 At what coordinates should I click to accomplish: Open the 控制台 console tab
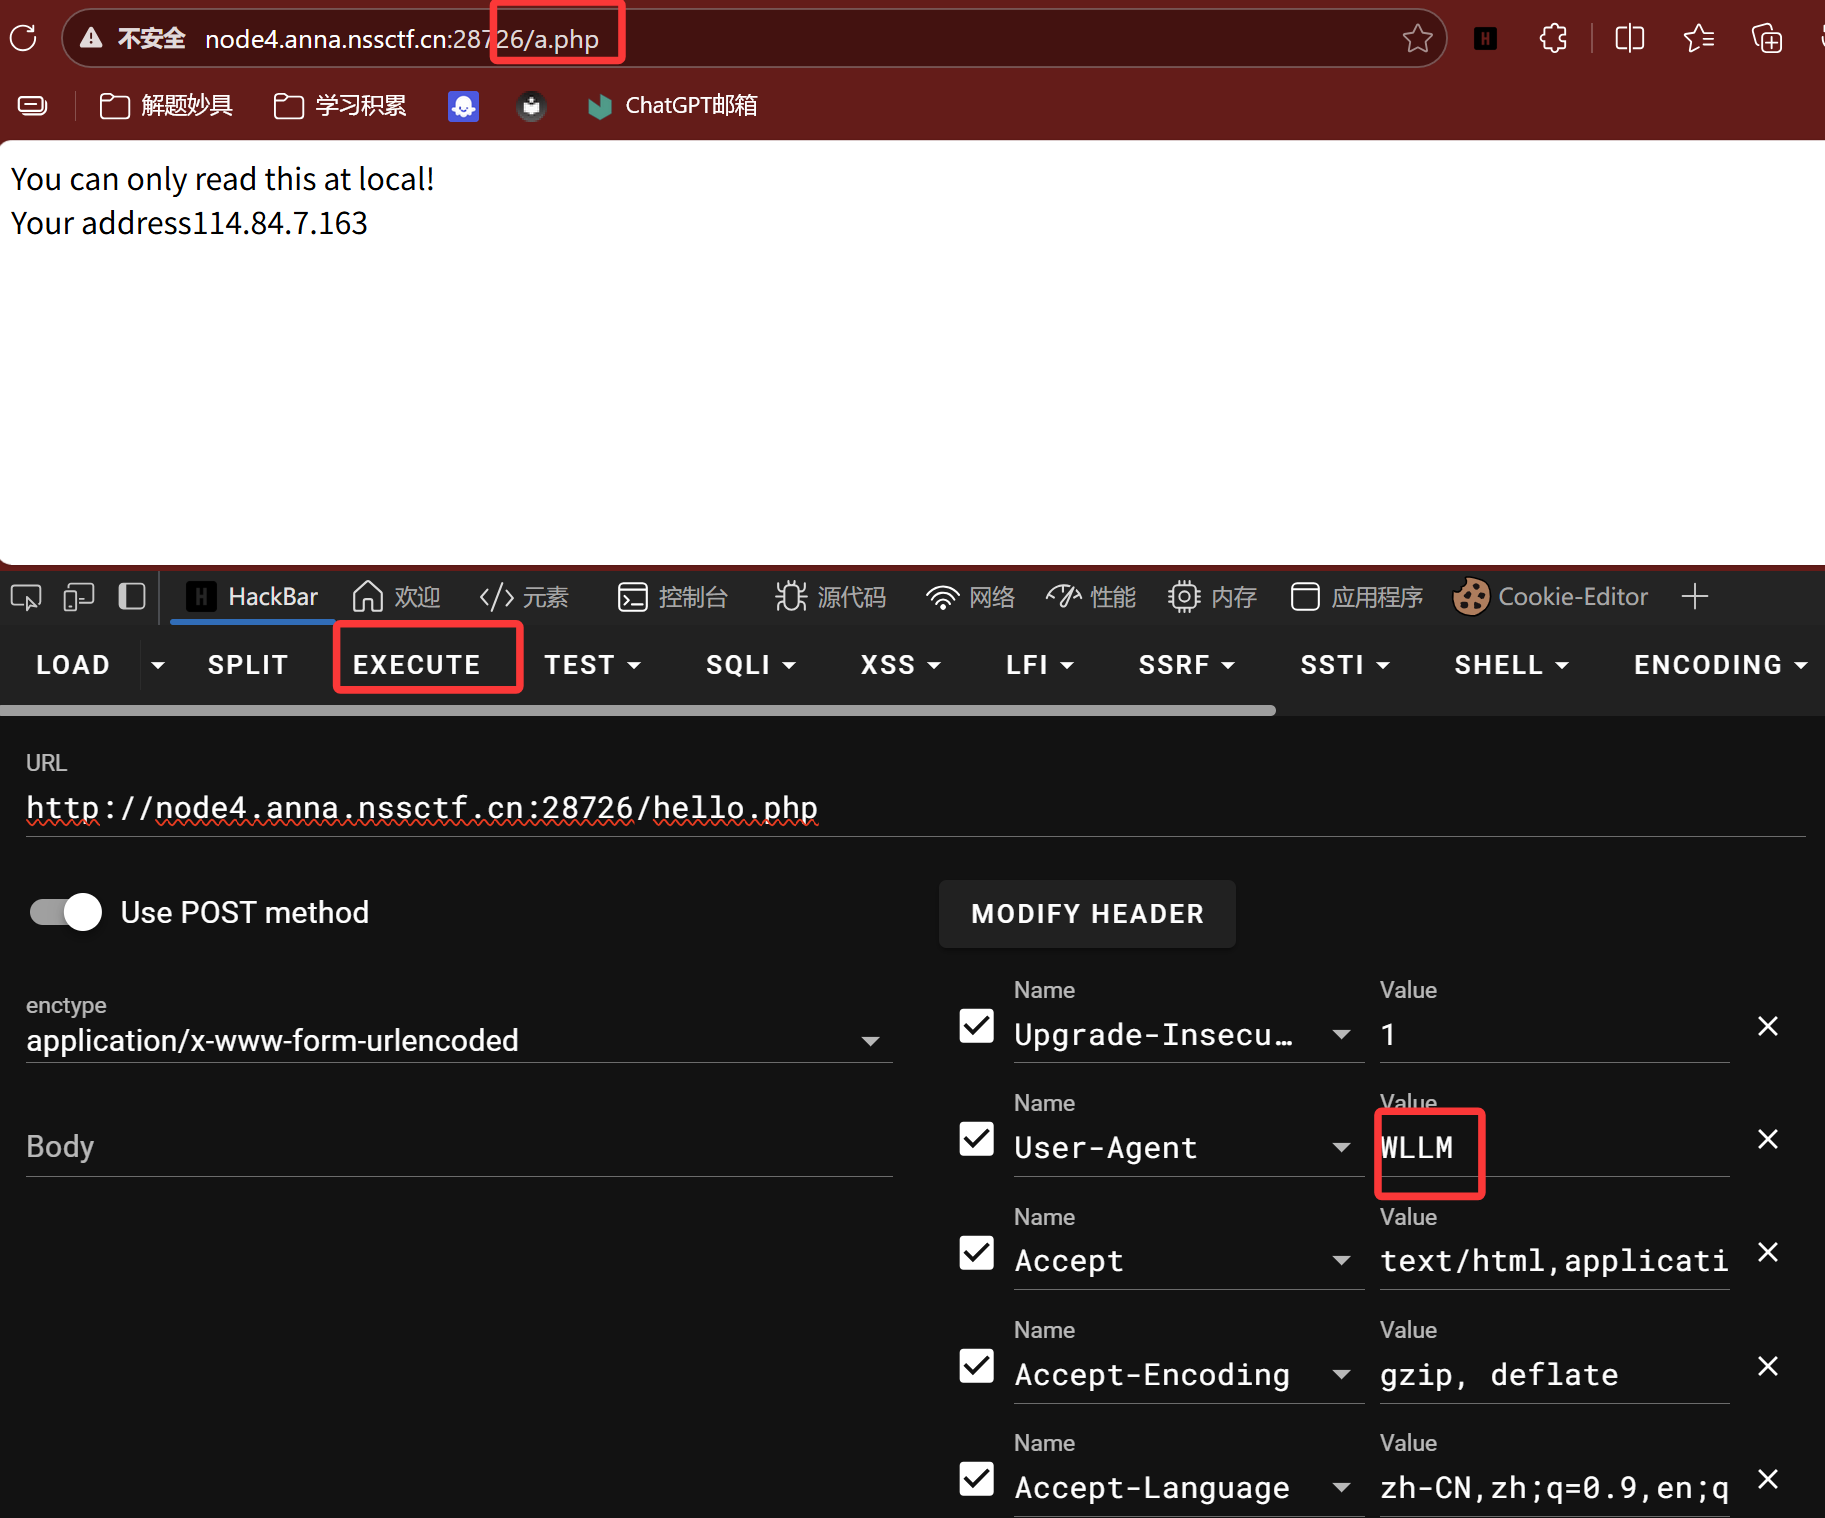tap(673, 597)
